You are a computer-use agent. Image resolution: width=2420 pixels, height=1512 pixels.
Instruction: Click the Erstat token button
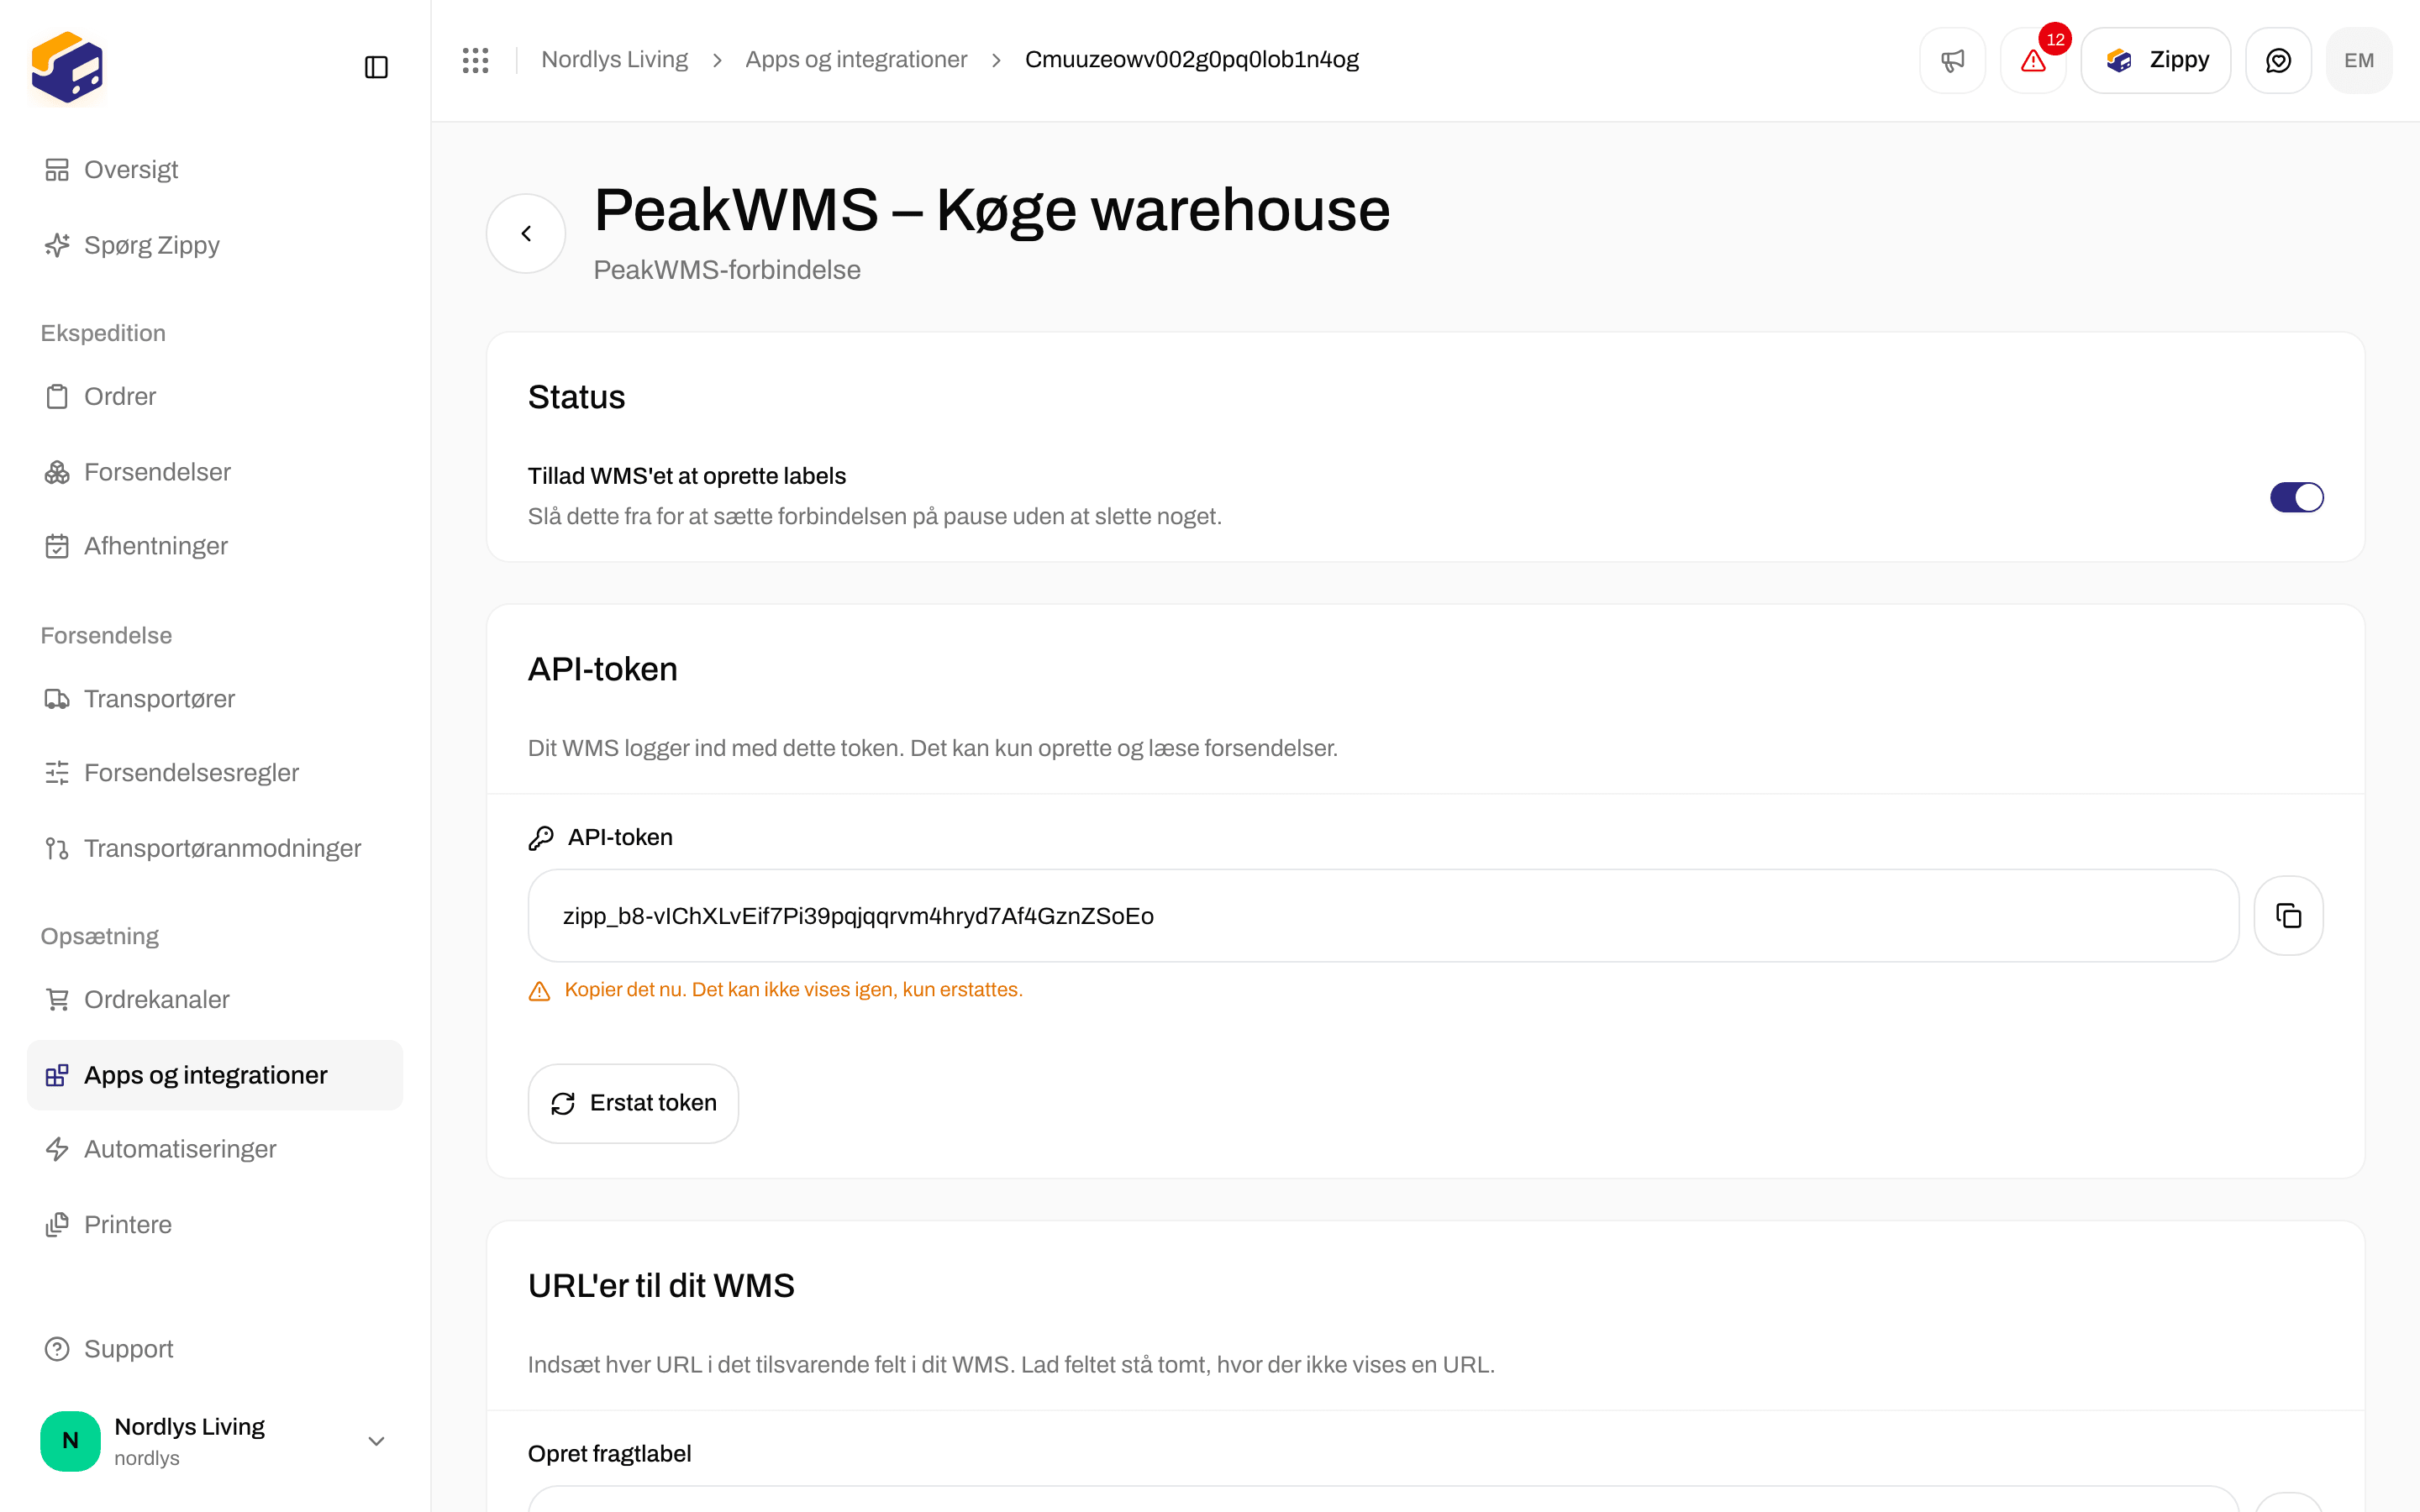633,1103
